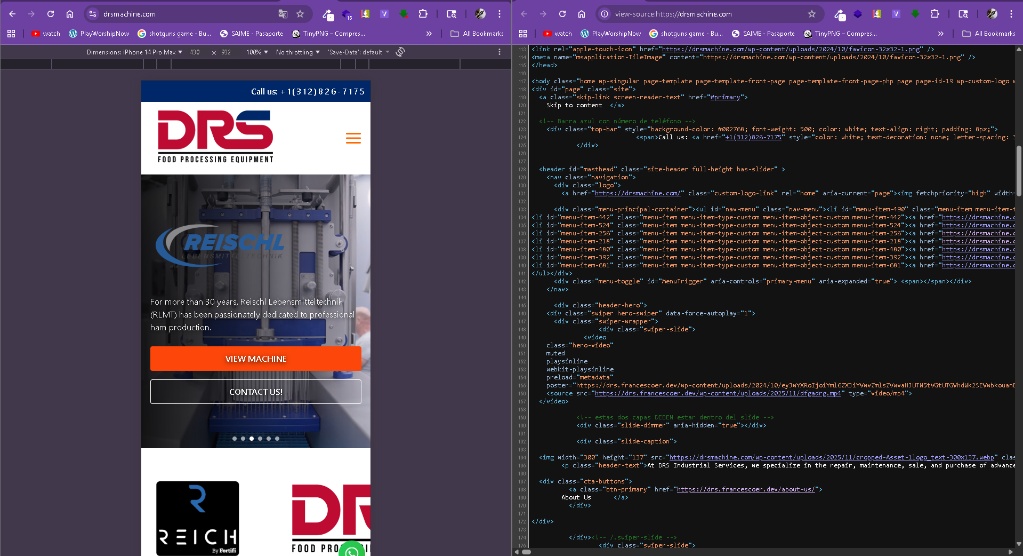Click the green extension icon in right window
Image resolution: width=1023 pixels, height=556 pixels.
[x=915, y=14]
